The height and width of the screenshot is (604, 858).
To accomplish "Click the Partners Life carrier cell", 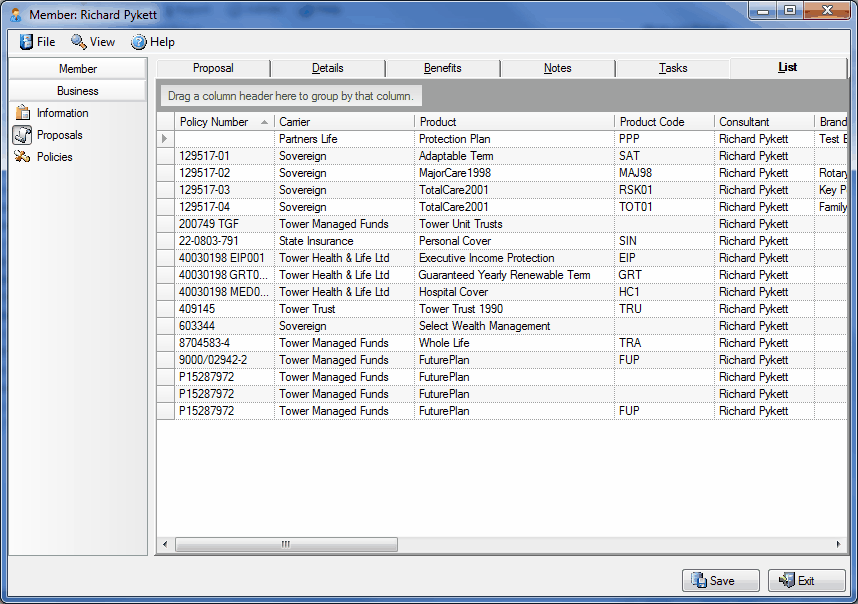I will [344, 139].
